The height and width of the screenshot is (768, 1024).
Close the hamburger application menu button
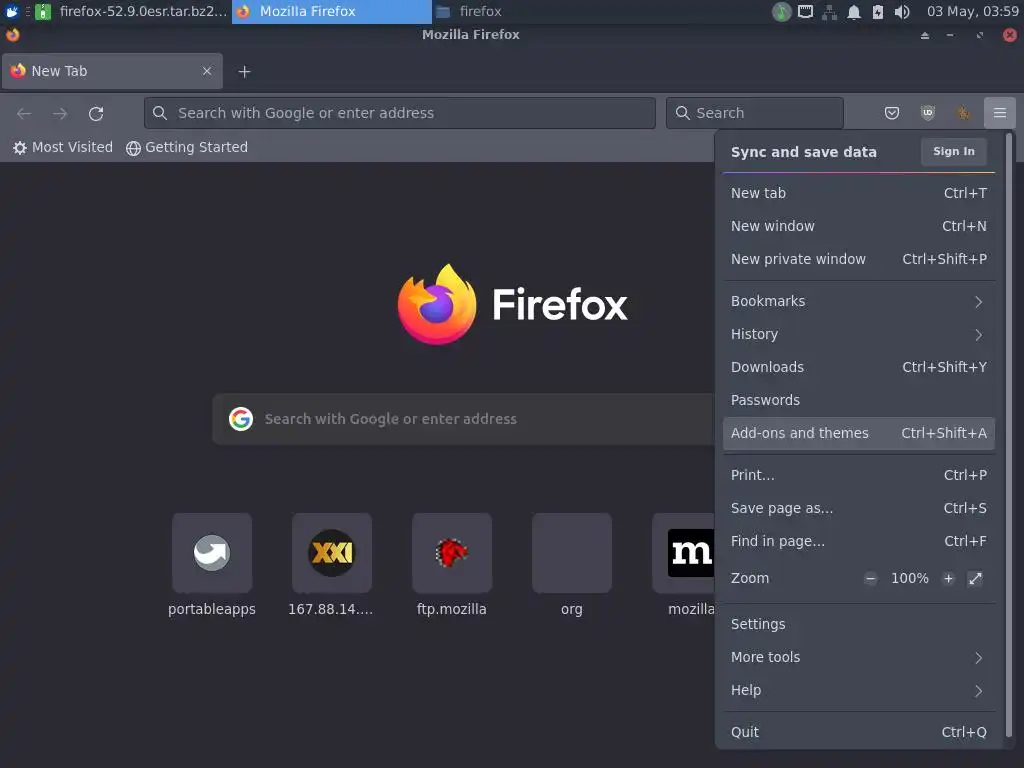tap(999, 113)
